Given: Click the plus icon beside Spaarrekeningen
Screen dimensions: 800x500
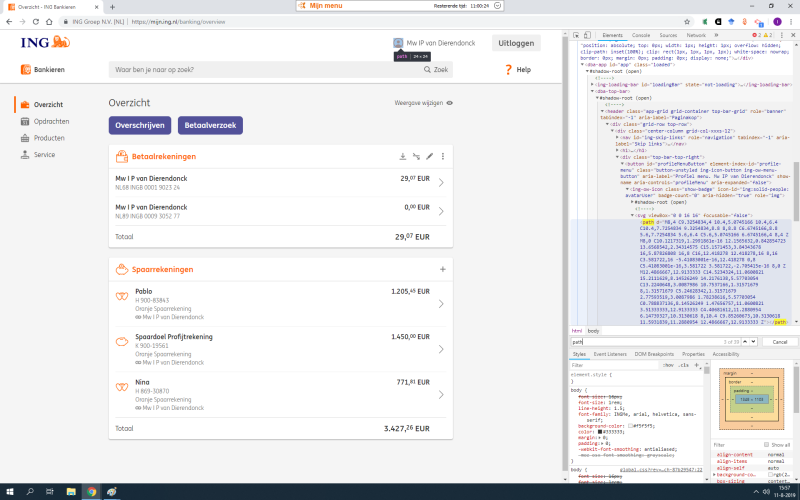Looking at the screenshot, I should click(x=443, y=269).
